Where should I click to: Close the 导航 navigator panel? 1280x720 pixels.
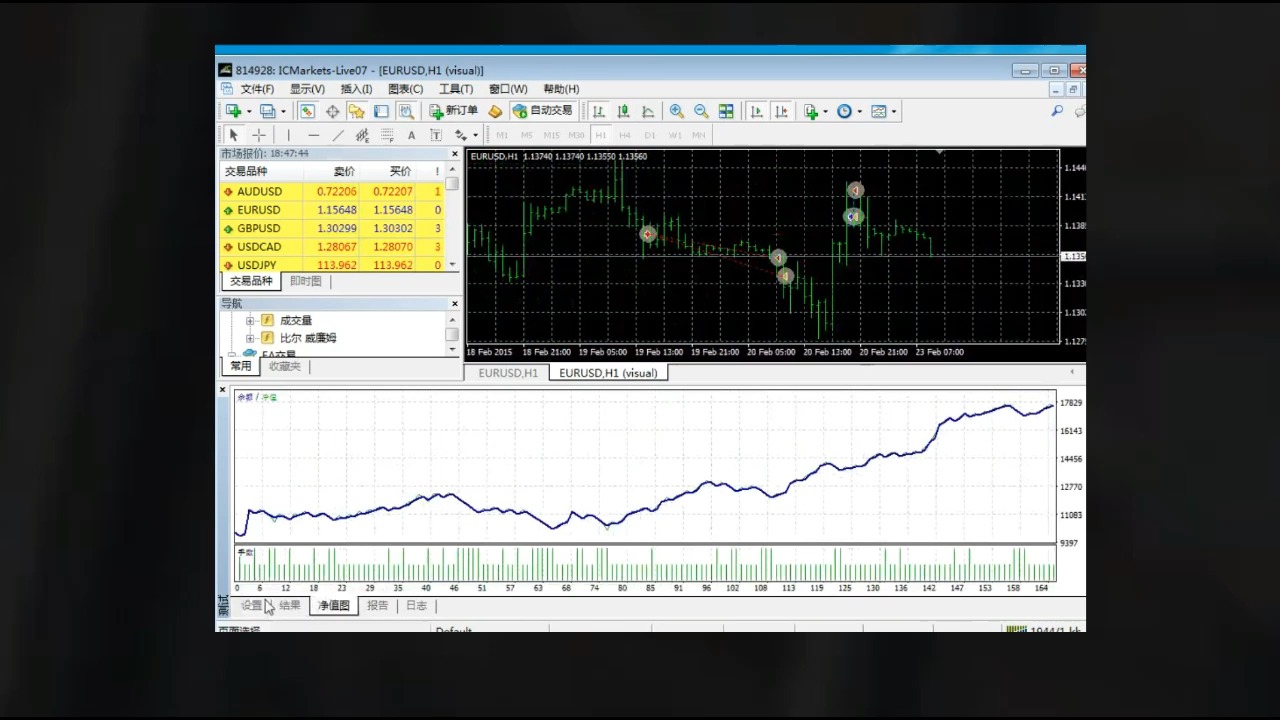(454, 304)
